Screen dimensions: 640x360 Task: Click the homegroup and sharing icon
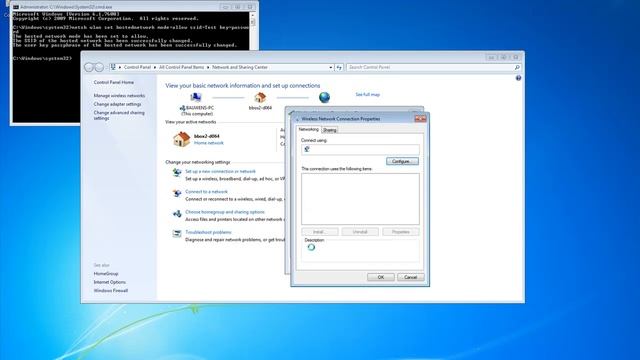point(177,213)
